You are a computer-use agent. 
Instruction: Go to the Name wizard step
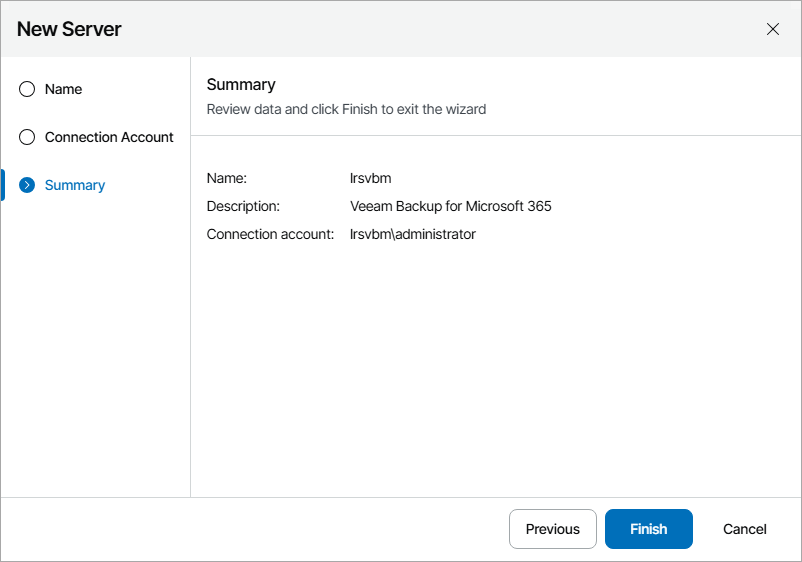(63, 89)
